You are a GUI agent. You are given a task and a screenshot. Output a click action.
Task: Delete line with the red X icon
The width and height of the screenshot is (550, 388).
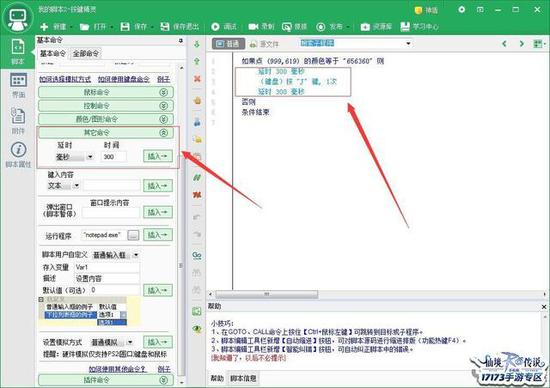click(197, 79)
